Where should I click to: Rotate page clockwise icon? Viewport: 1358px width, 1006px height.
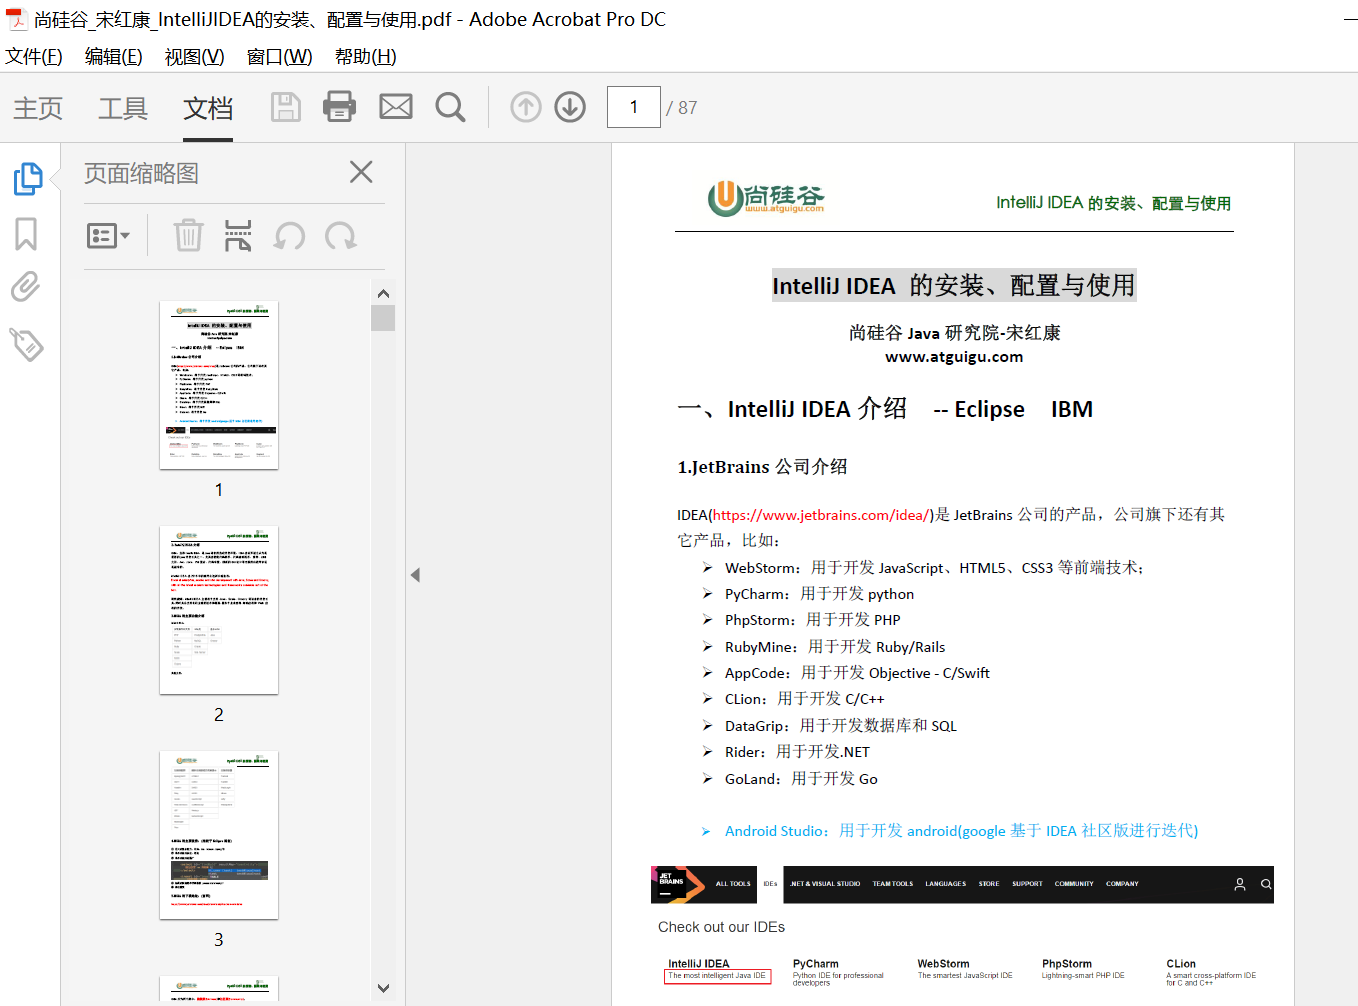(341, 237)
